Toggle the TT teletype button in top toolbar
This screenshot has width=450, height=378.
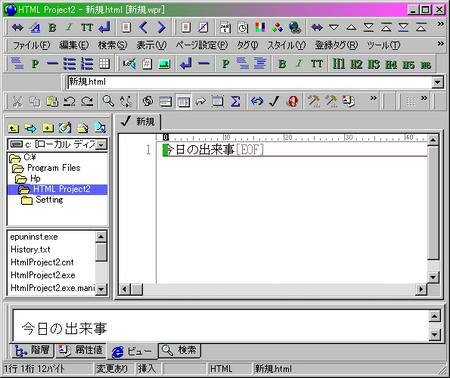pos(87,27)
